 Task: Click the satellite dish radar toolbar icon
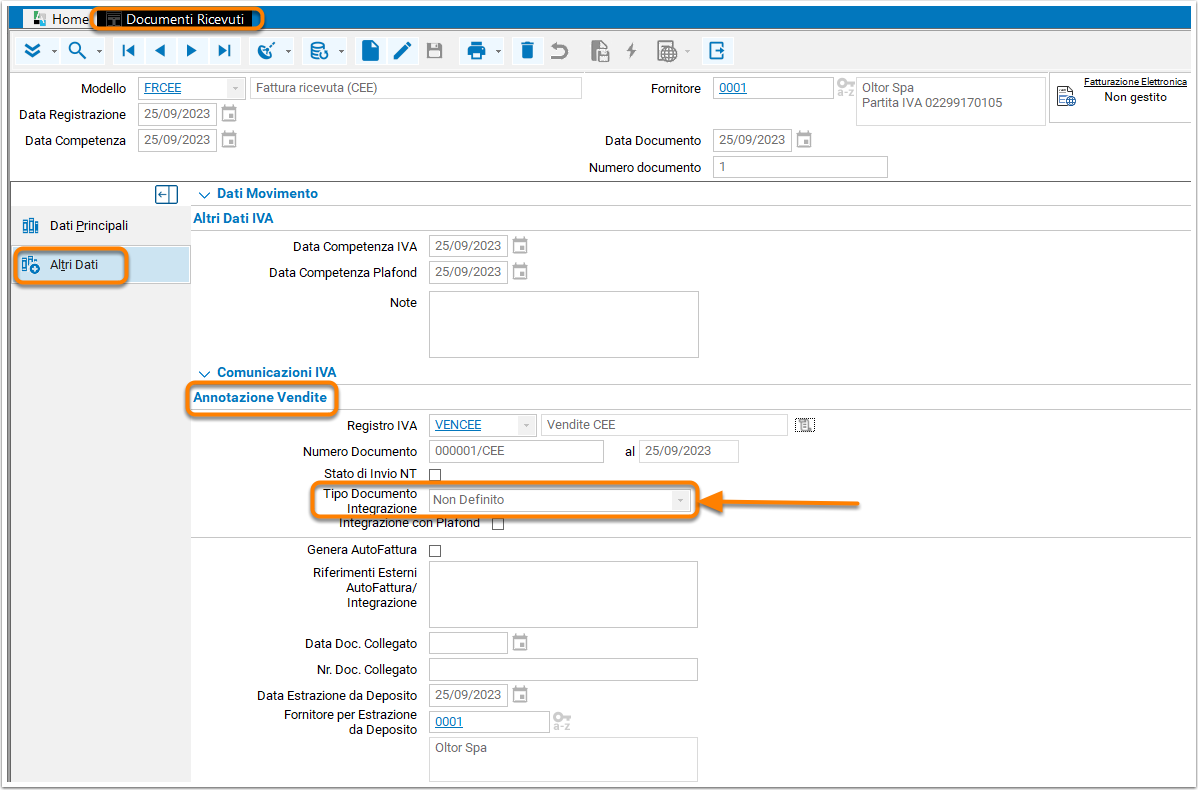(267, 51)
